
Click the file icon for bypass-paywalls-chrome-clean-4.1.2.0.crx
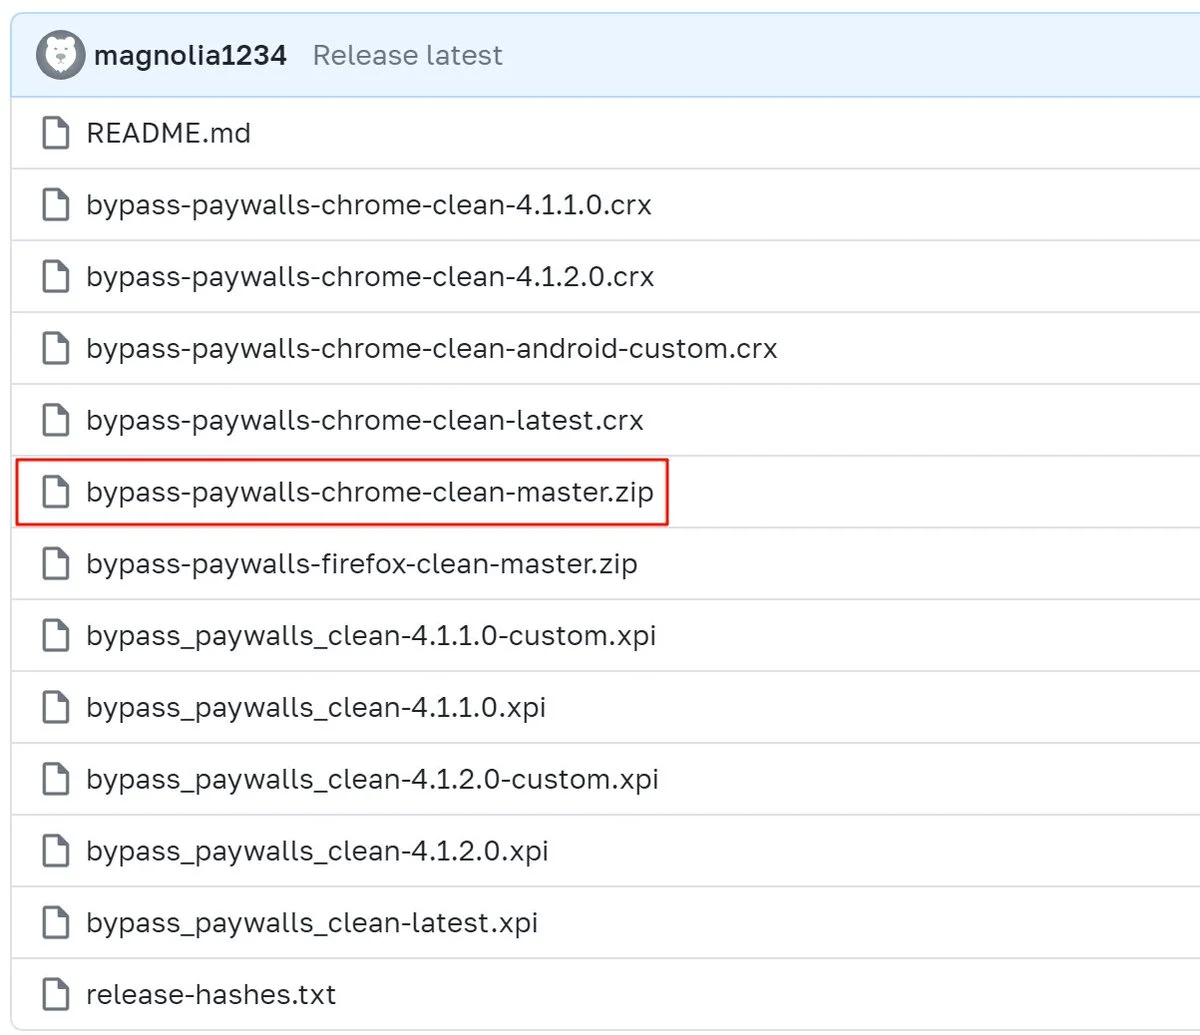click(x=55, y=277)
